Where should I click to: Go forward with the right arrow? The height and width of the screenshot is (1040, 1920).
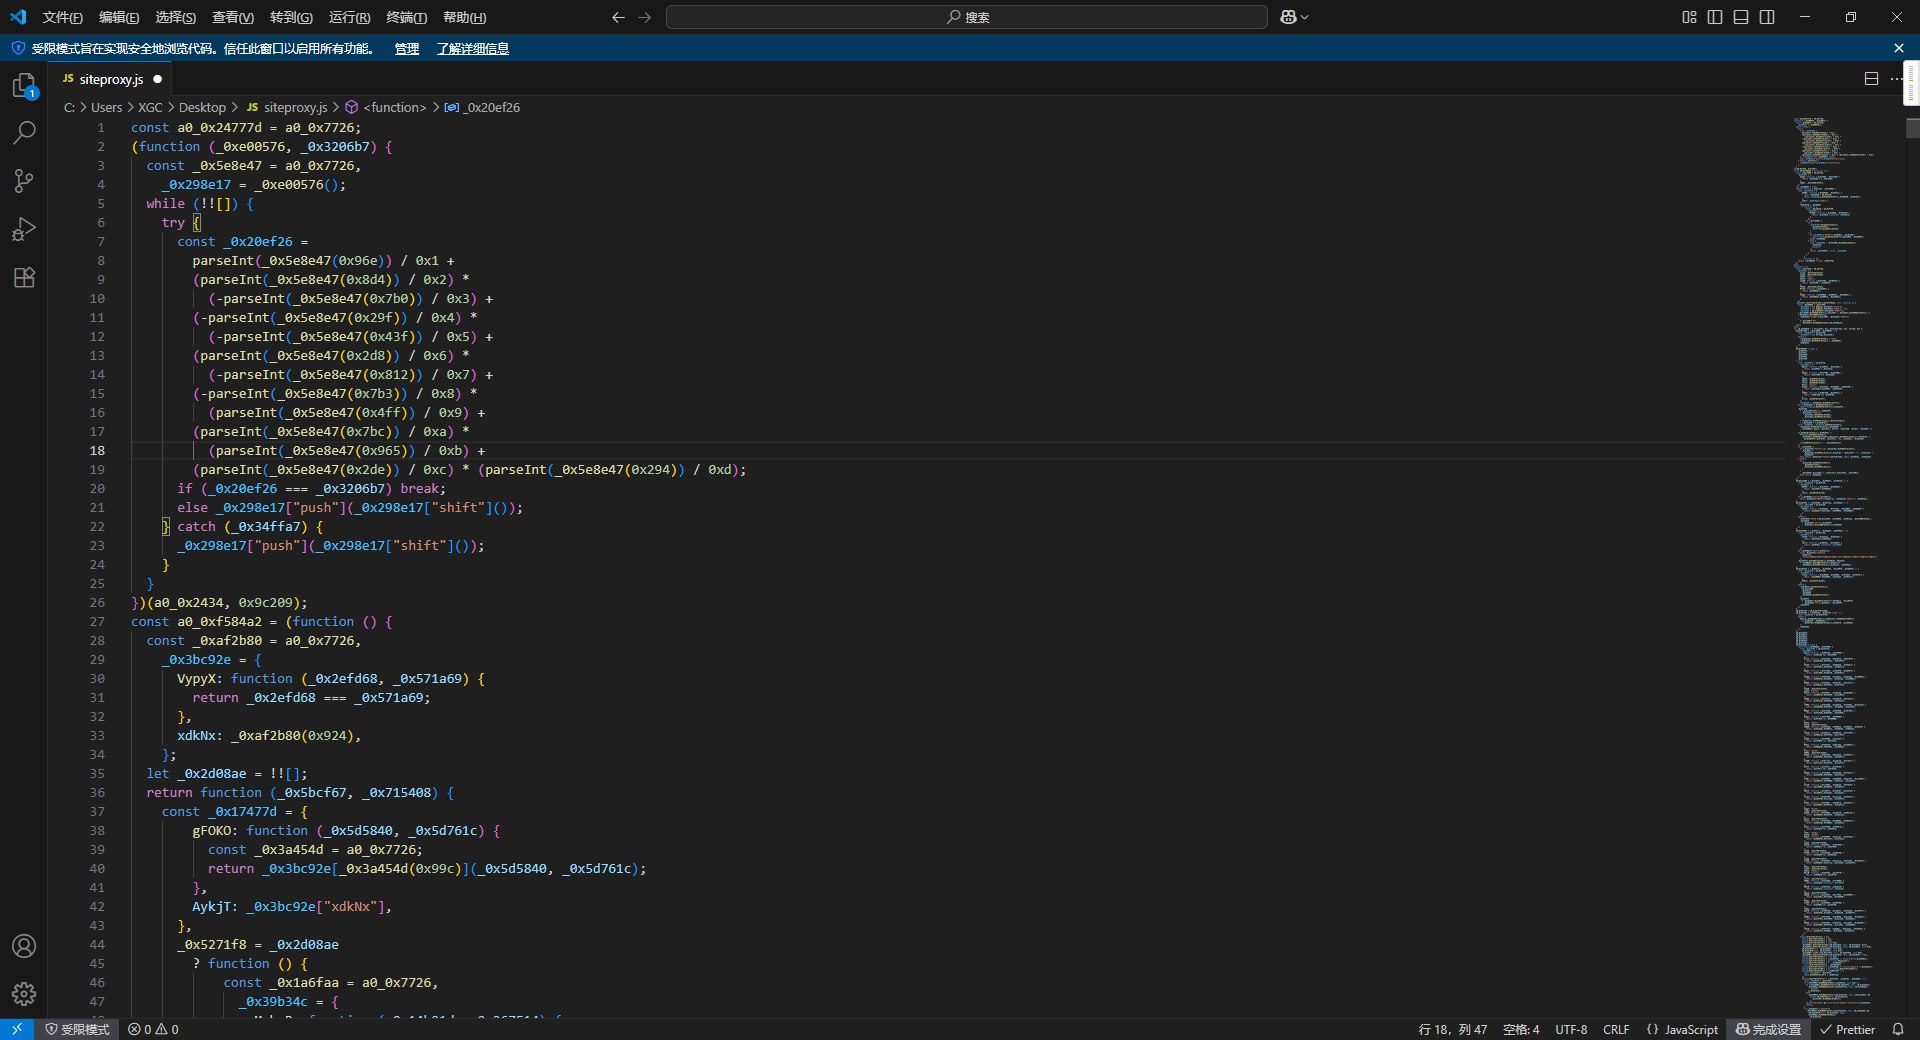(645, 17)
